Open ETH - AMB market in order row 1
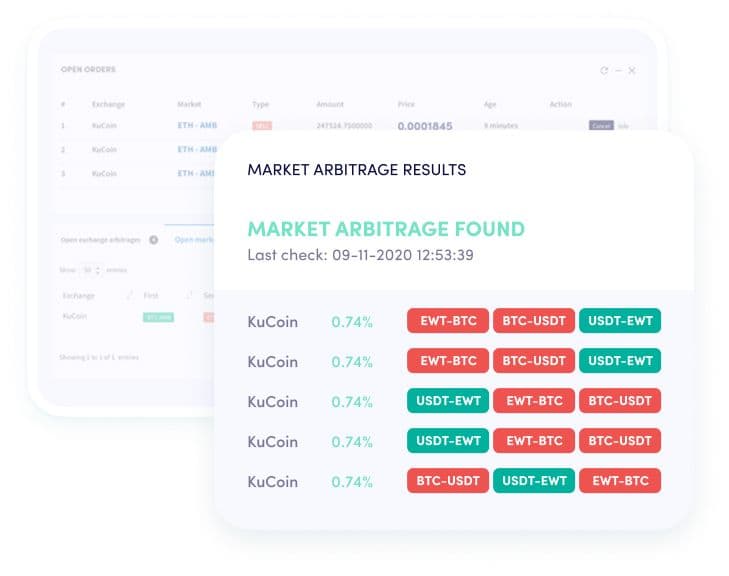The width and height of the screenshot is (729, 576). click(197, 125)
